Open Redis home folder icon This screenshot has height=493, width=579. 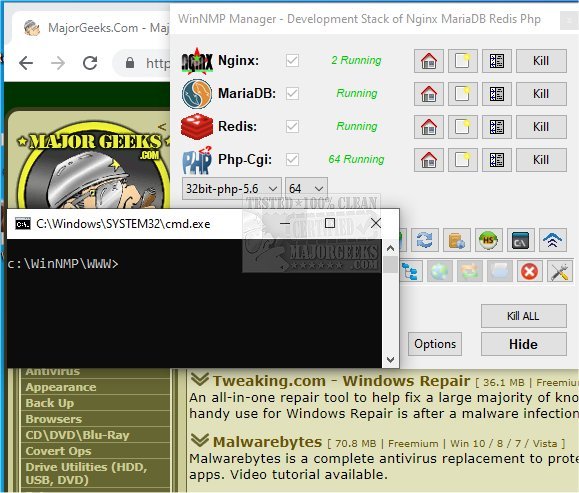click(428, 127)
